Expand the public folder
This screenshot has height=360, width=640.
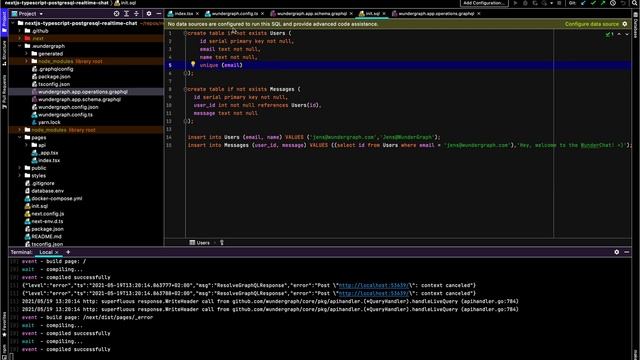point(20,168)
